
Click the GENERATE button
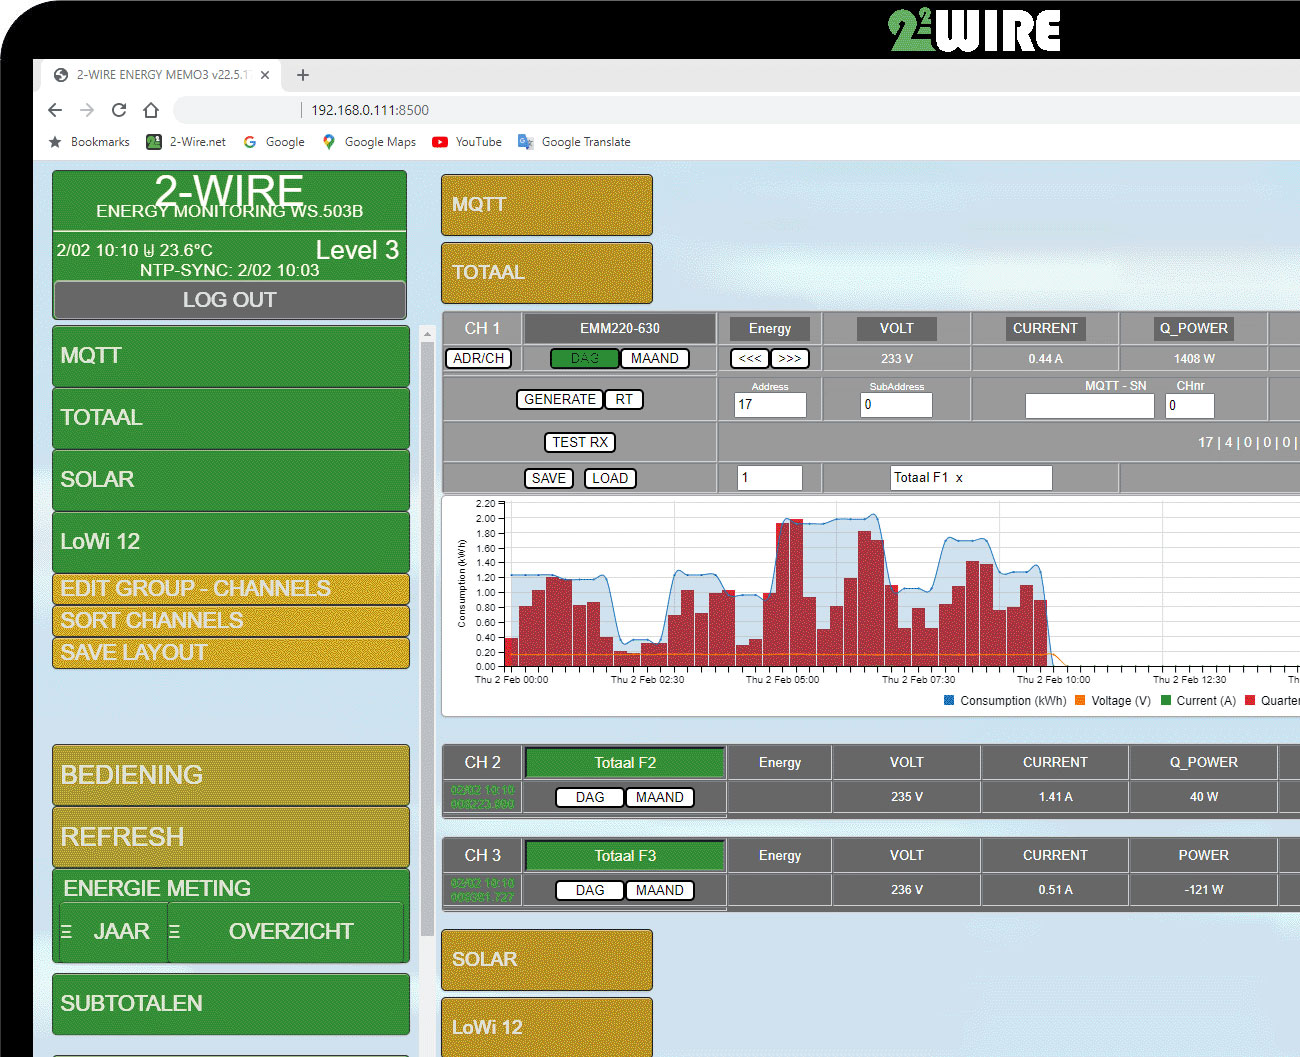pyautogui.click(x=560, y=399)
